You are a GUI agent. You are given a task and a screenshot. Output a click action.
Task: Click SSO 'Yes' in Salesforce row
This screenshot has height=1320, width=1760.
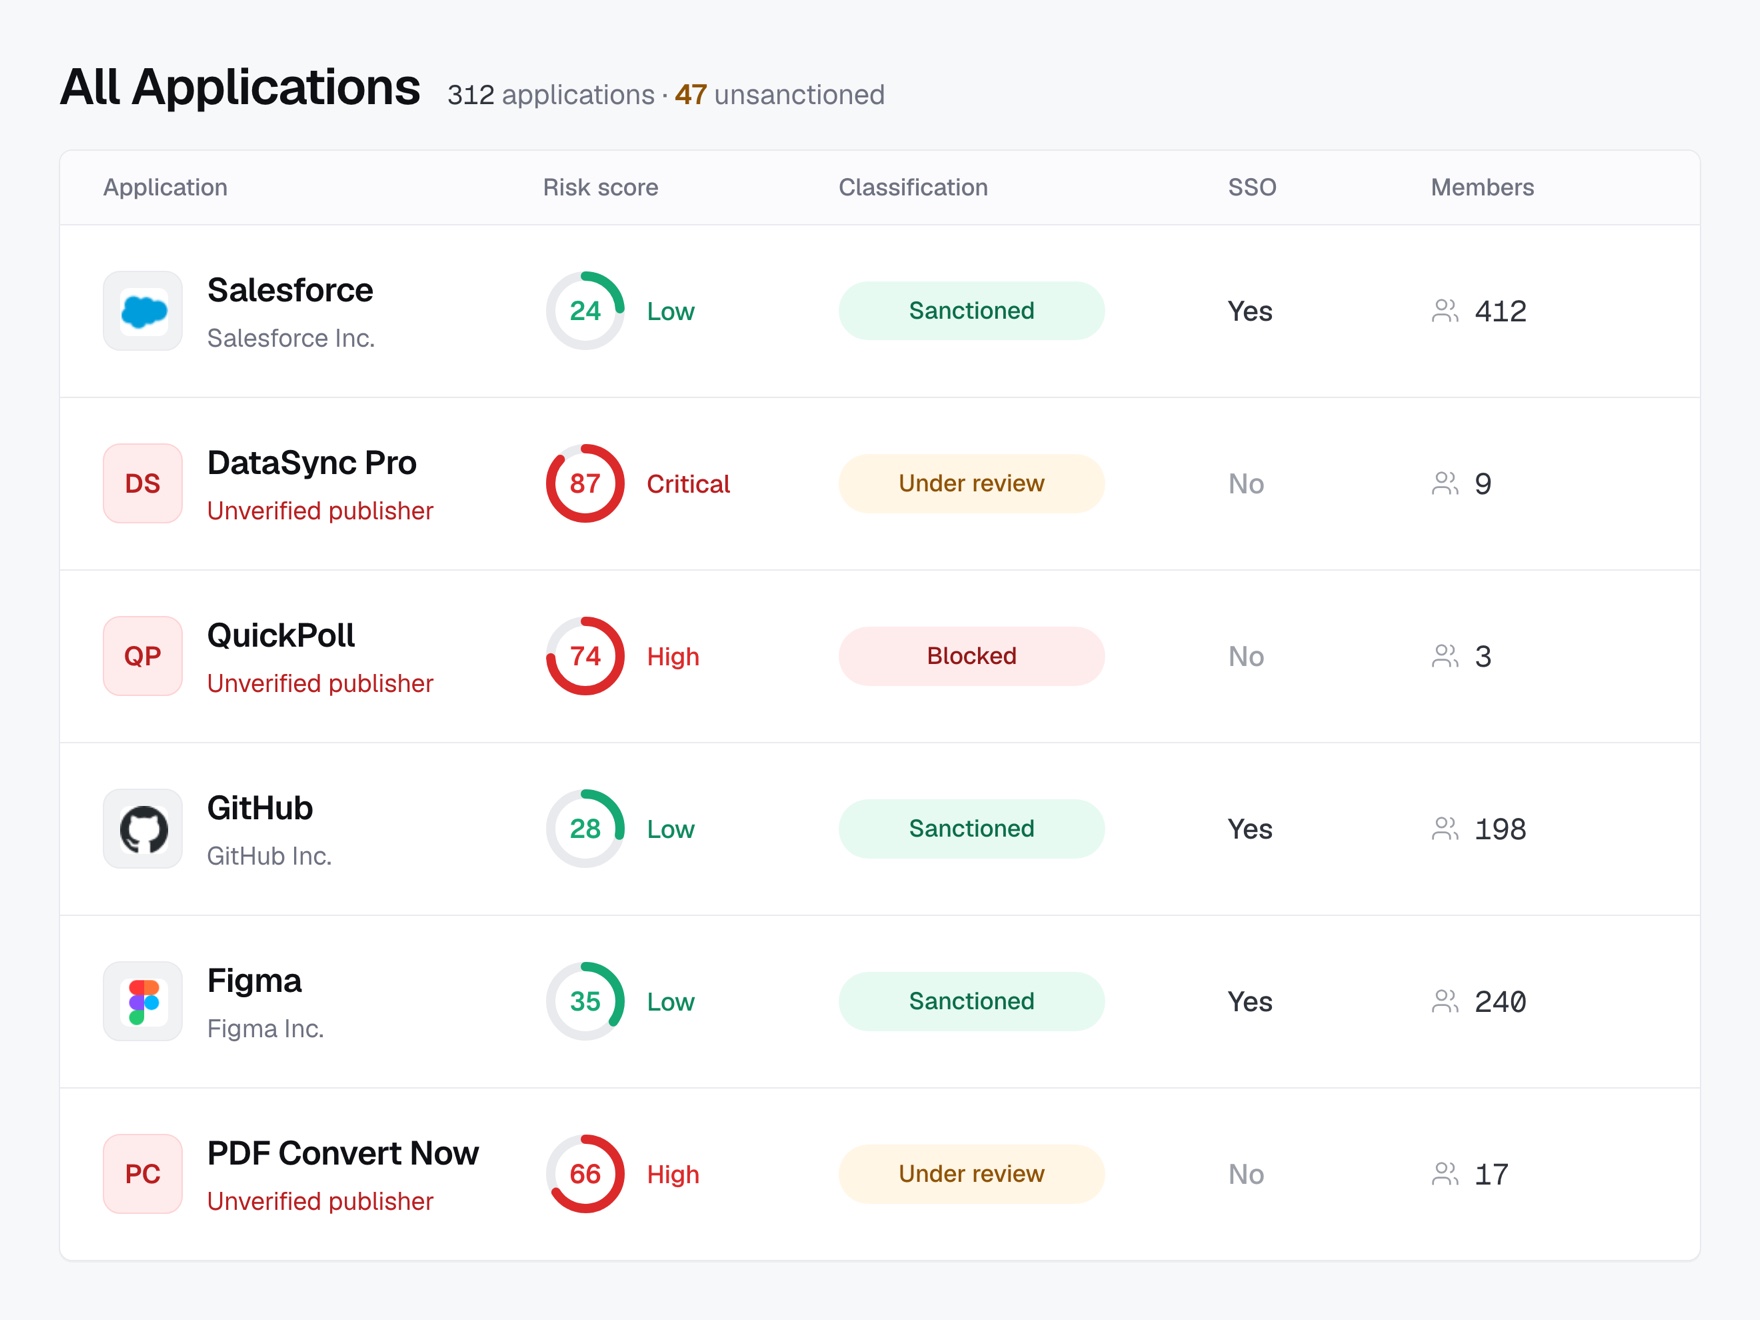tap(1250, 312)
